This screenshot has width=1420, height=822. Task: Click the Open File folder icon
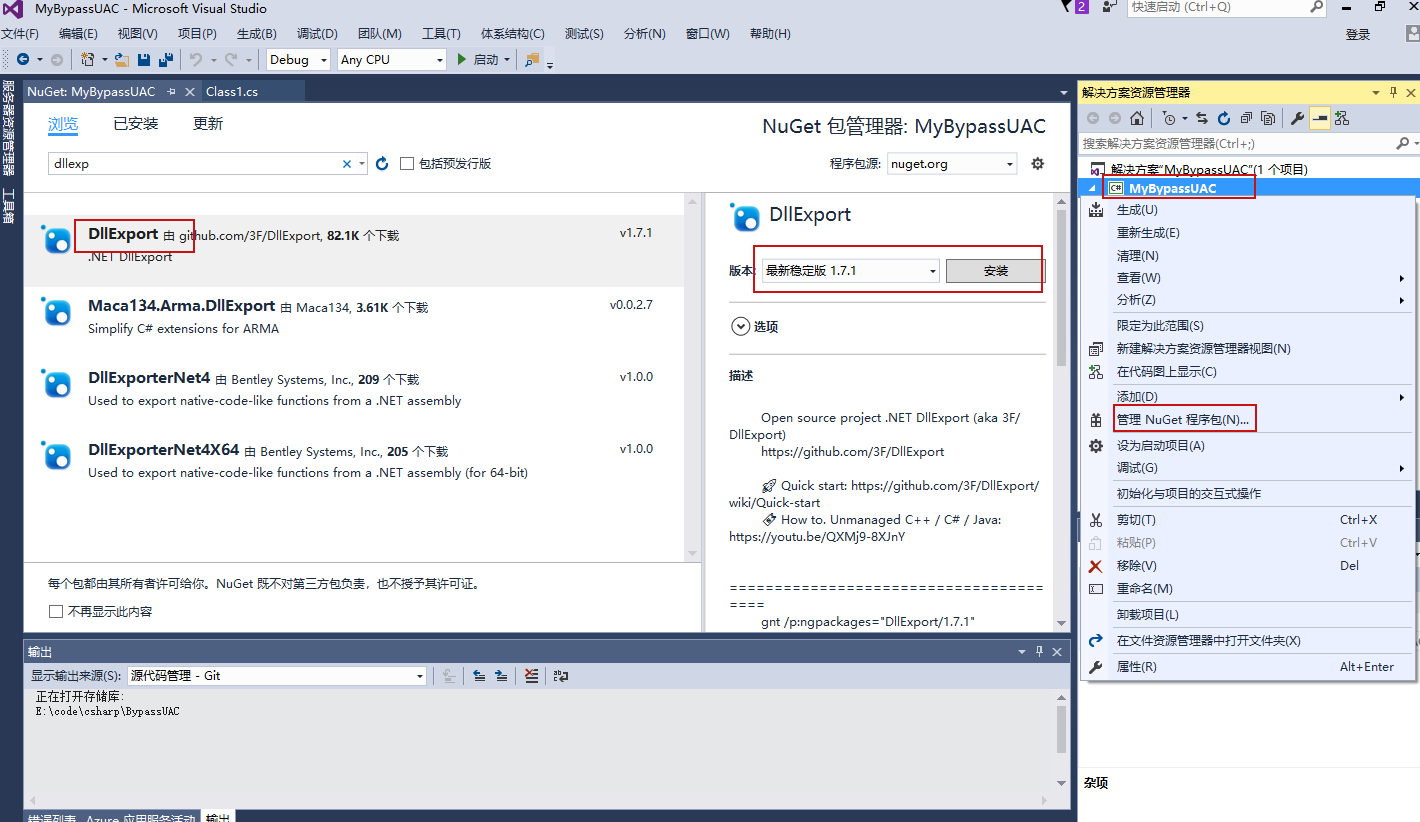click(122, 60)
